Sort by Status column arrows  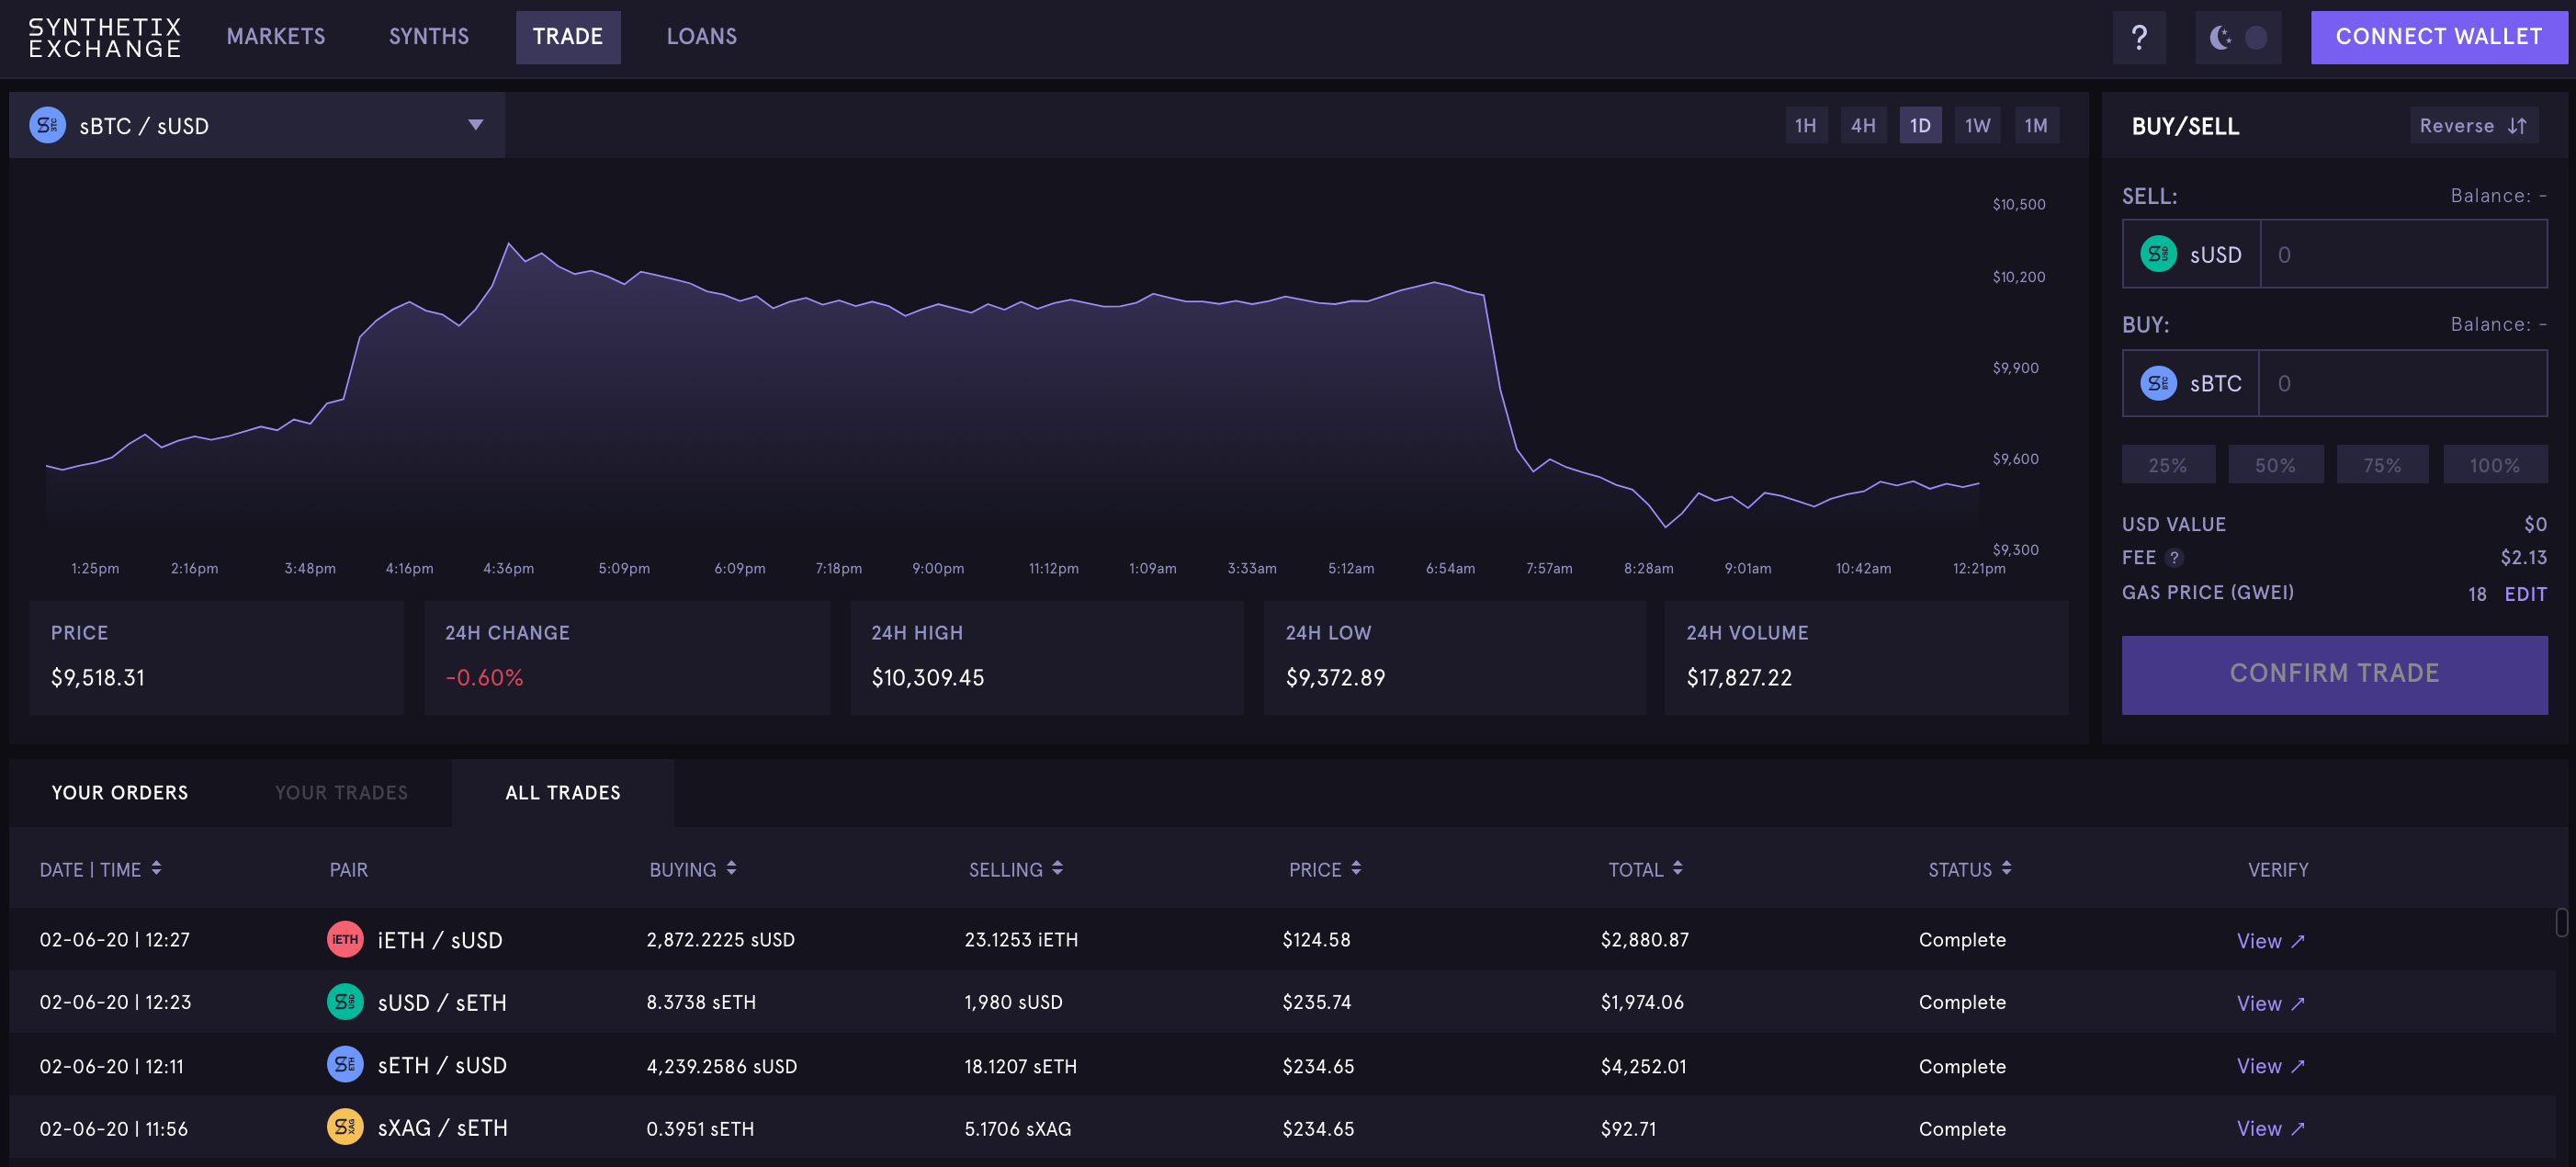point(2007,868)
